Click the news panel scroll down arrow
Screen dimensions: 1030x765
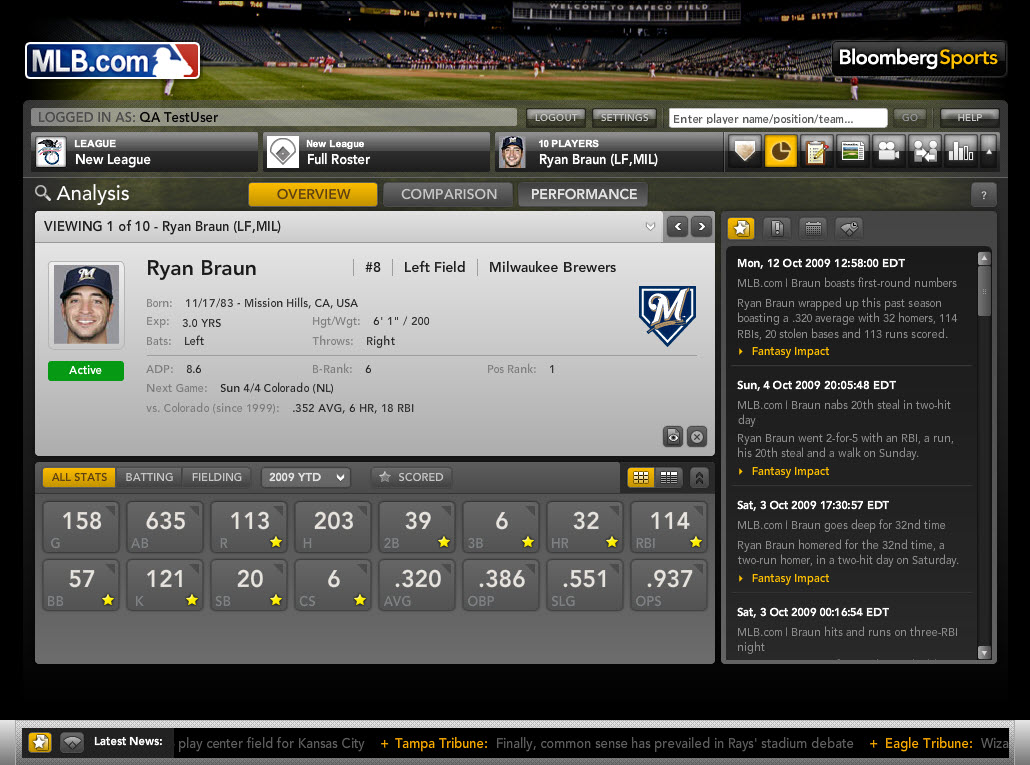coord(983,652)
